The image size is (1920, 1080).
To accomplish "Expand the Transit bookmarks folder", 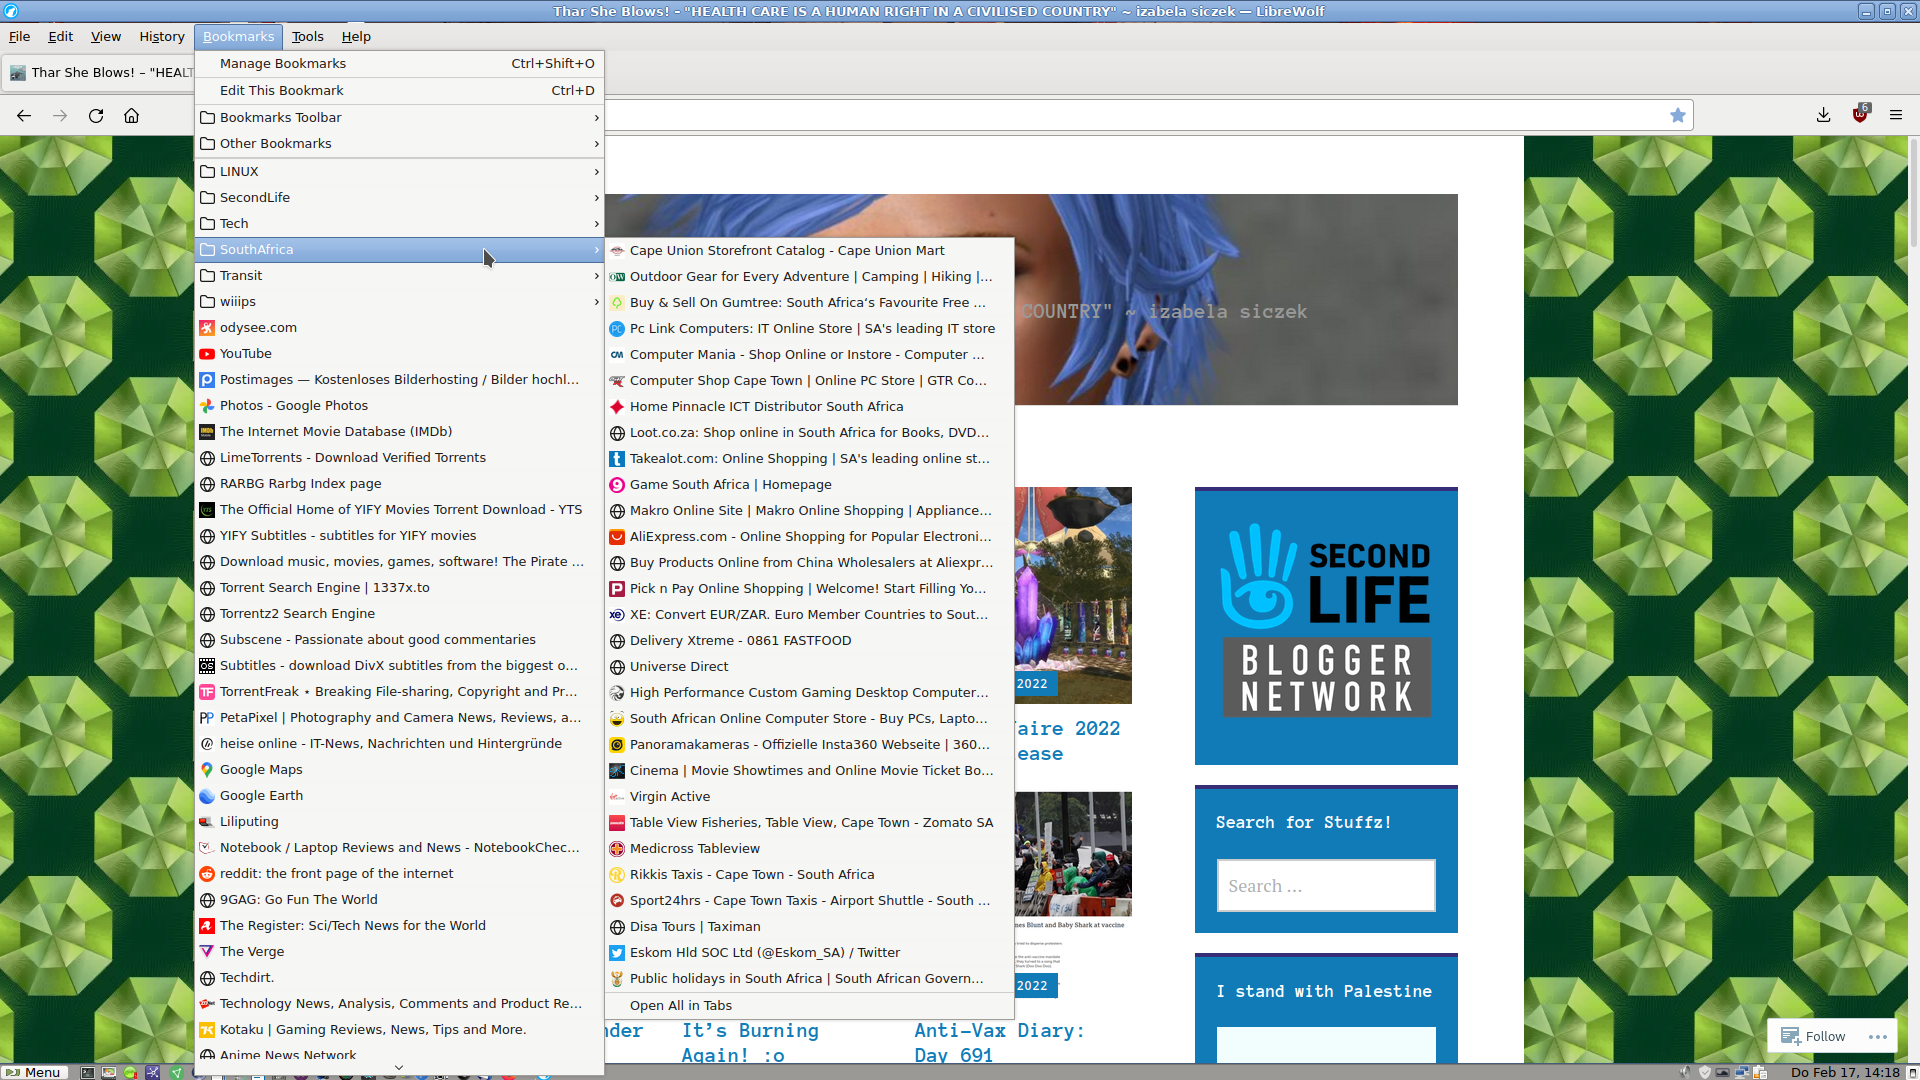I will 400,276.
